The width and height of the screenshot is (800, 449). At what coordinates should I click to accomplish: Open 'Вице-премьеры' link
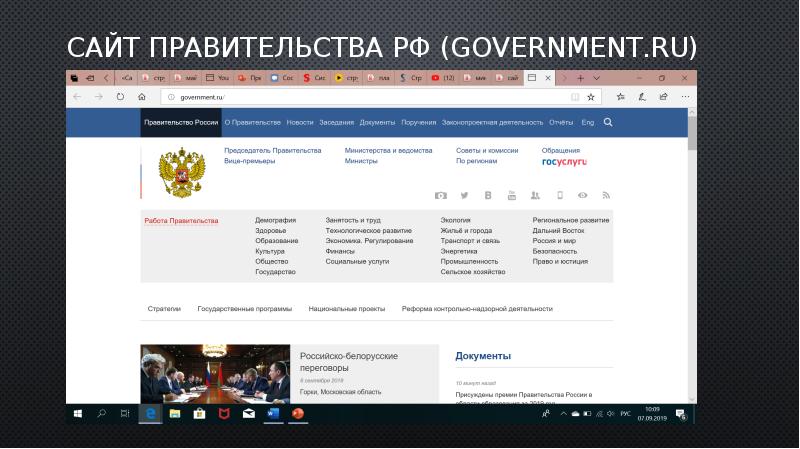point(249,161)
